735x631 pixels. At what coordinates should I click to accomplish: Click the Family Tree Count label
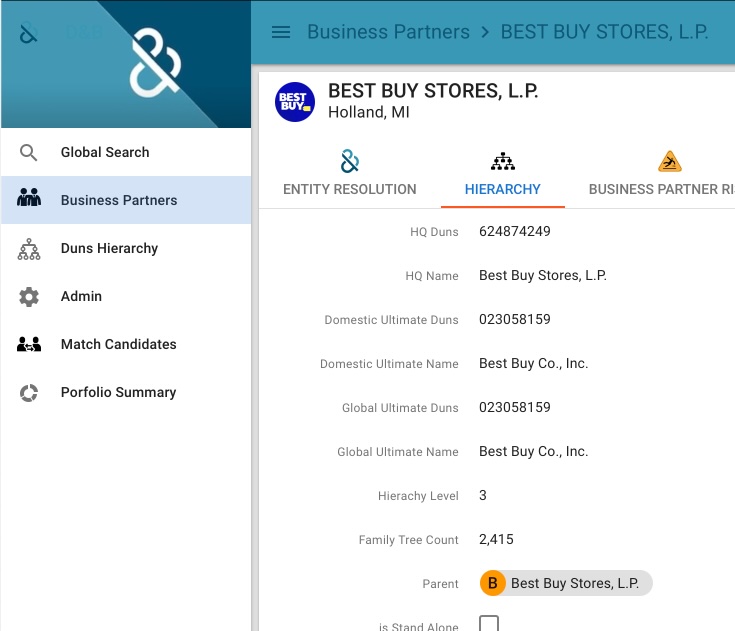click(x=408, y=541)
